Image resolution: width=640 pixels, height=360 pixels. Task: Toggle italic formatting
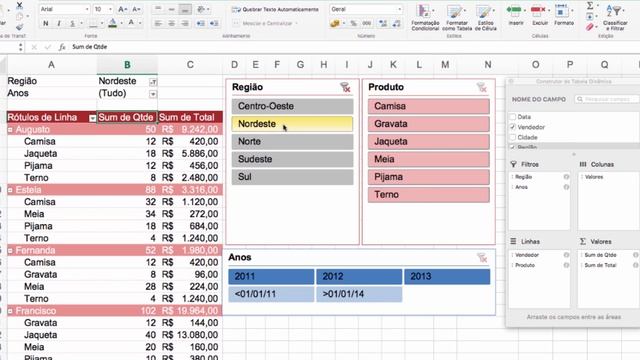[59, 23]
